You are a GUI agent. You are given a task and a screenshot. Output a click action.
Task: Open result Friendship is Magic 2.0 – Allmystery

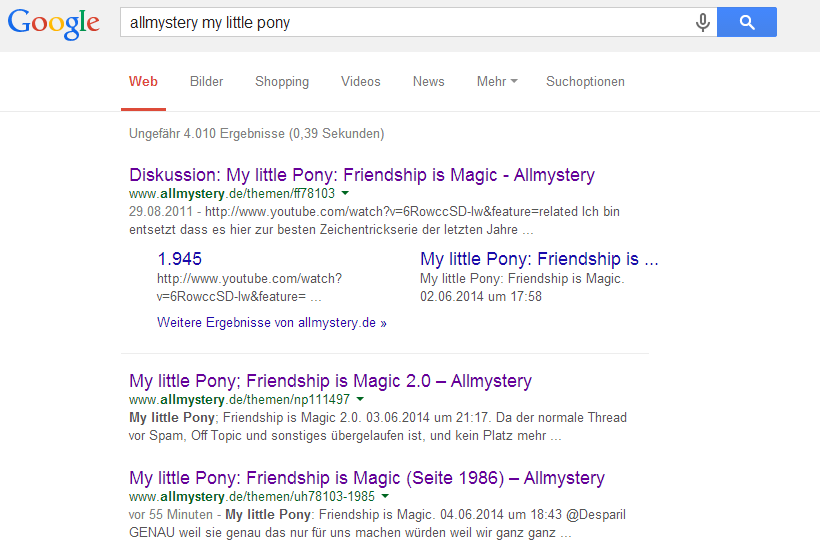pos(331,381)
